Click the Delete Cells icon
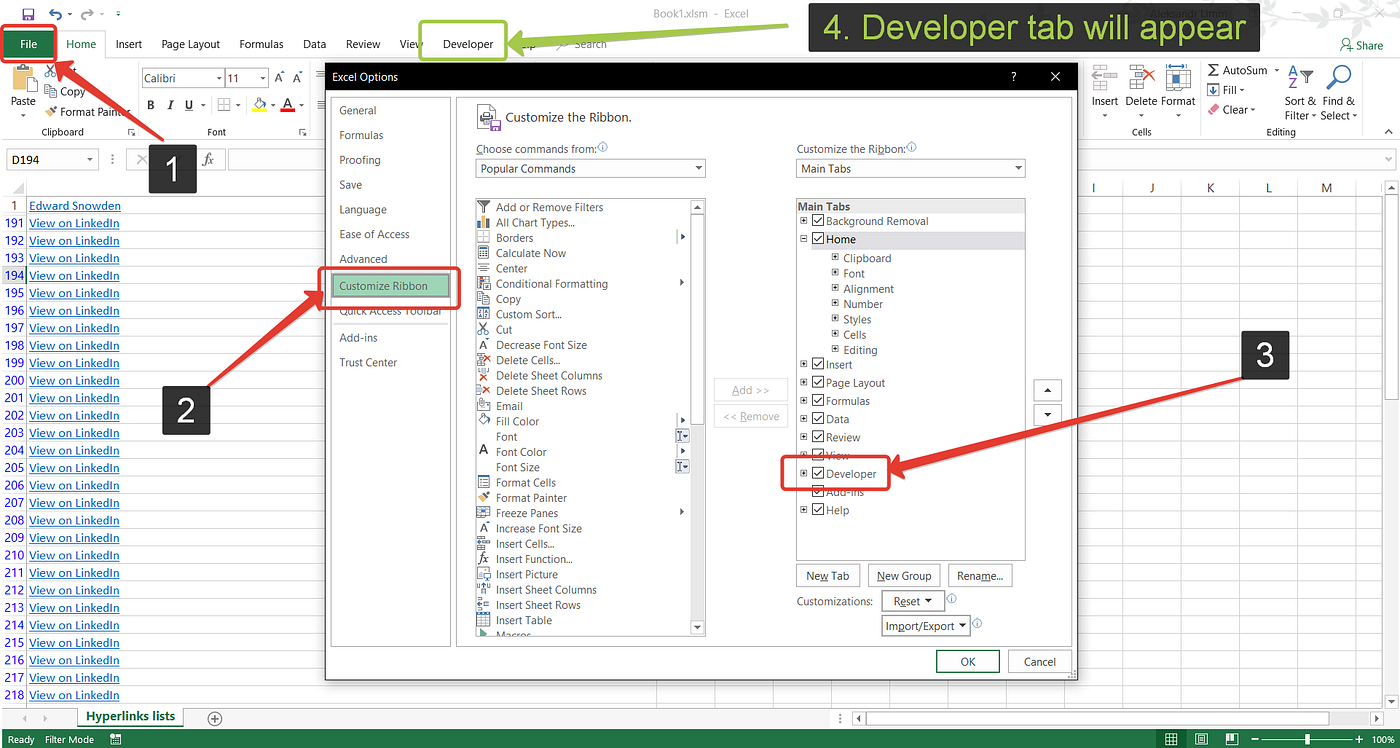This screenshot has height=748, width=1400. [x=521, y=359]
